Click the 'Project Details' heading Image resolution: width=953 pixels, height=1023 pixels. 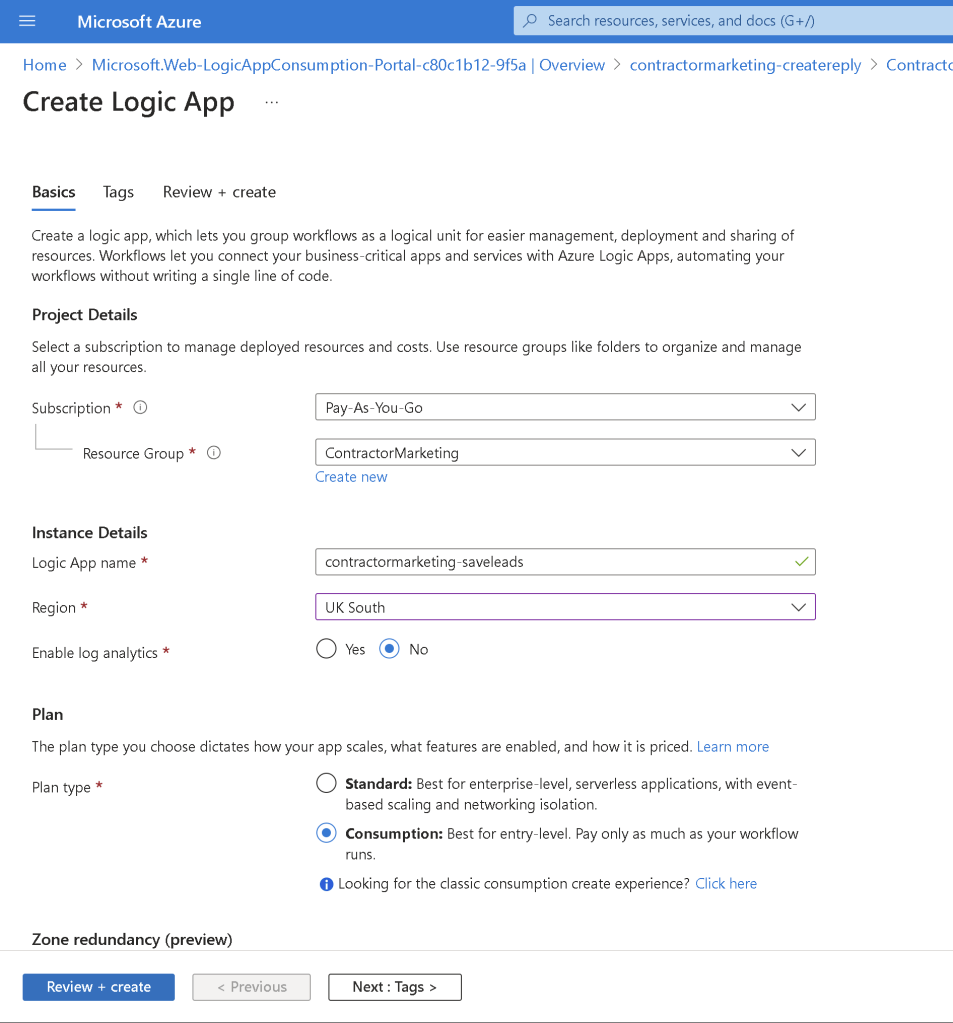(x=85, y=314)
